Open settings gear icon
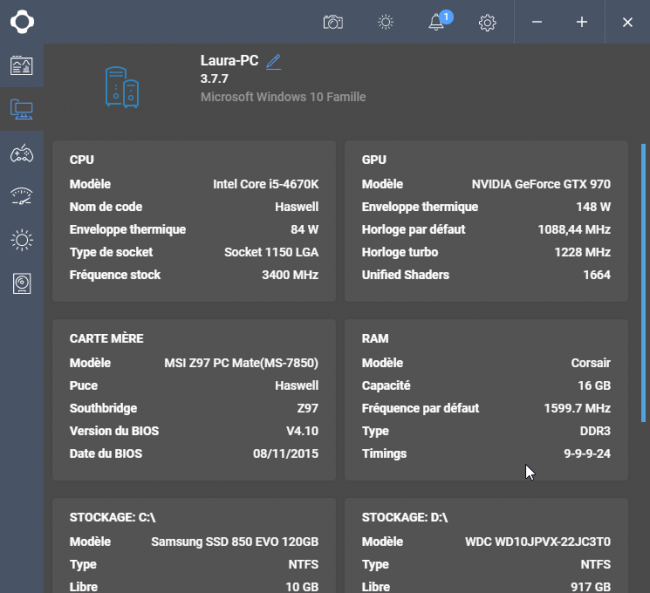The image size is (650, 593). 487,22
